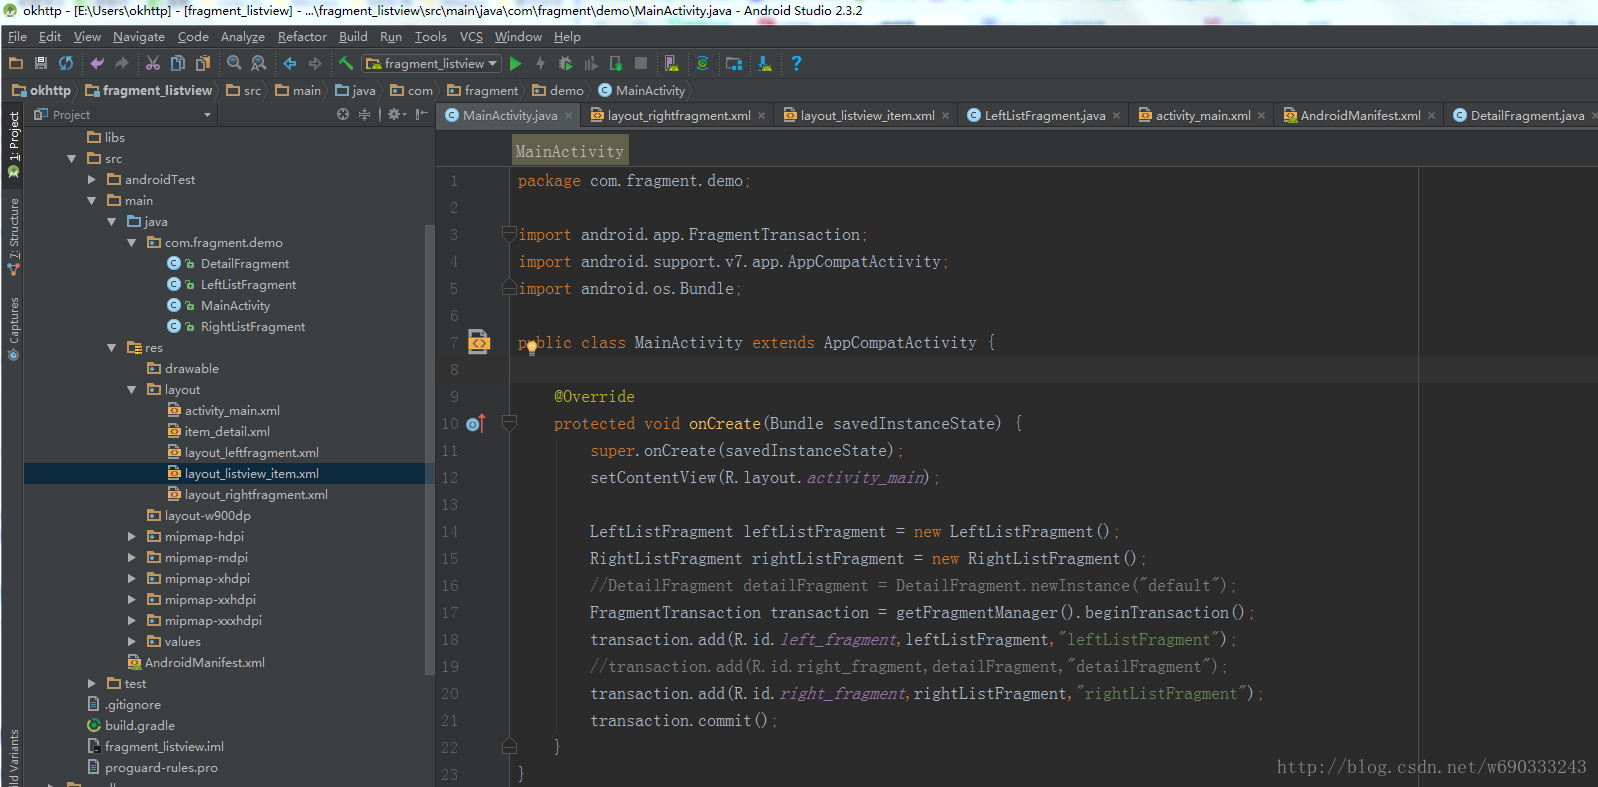Click the fragment_listview breadcrumb
Viewport: 1598px width, 787px height.
pos(149,90)
